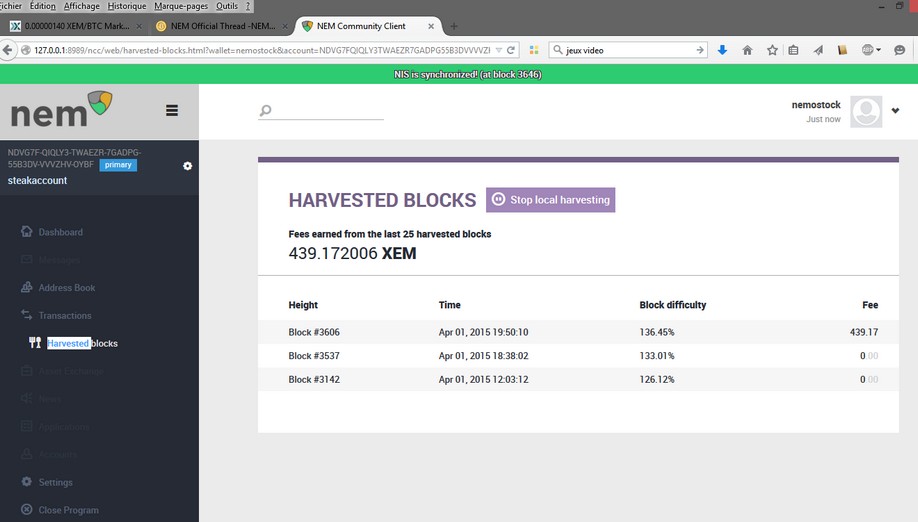Click the 439.17 fee value
Viewport: 918px width, 522px height.
pyautogui.click(x=864, y=332)
